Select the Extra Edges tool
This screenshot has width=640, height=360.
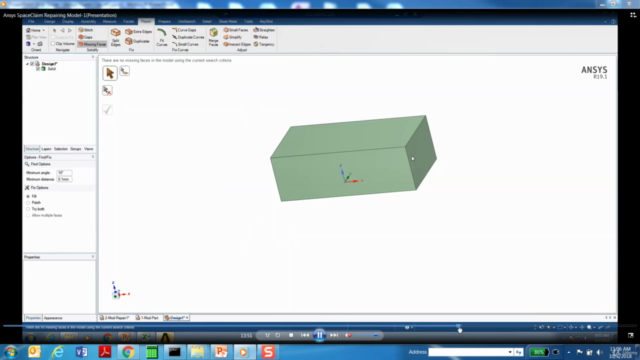click(138, 31)
